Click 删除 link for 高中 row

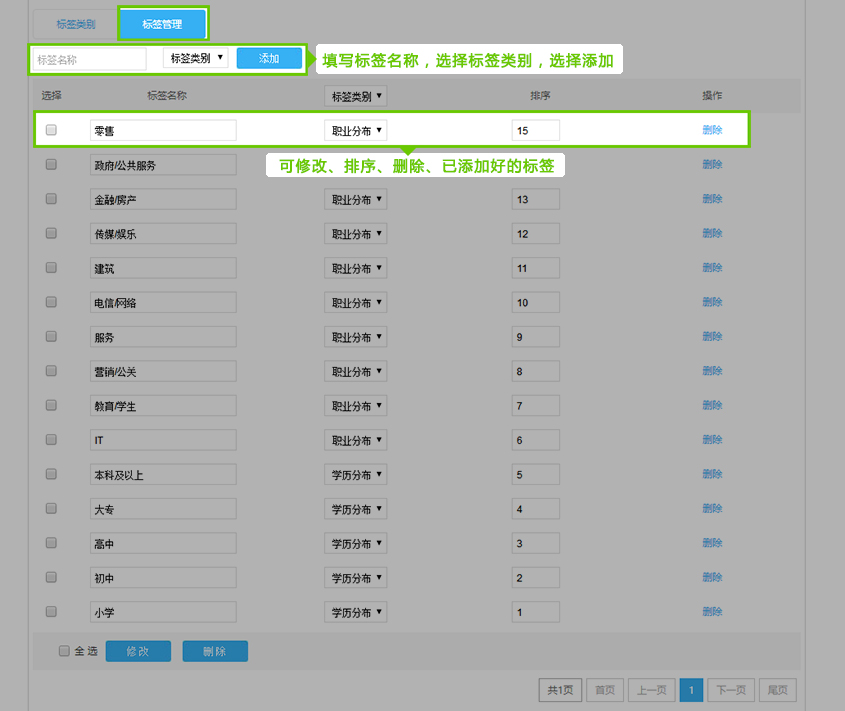tap(712, 543)
